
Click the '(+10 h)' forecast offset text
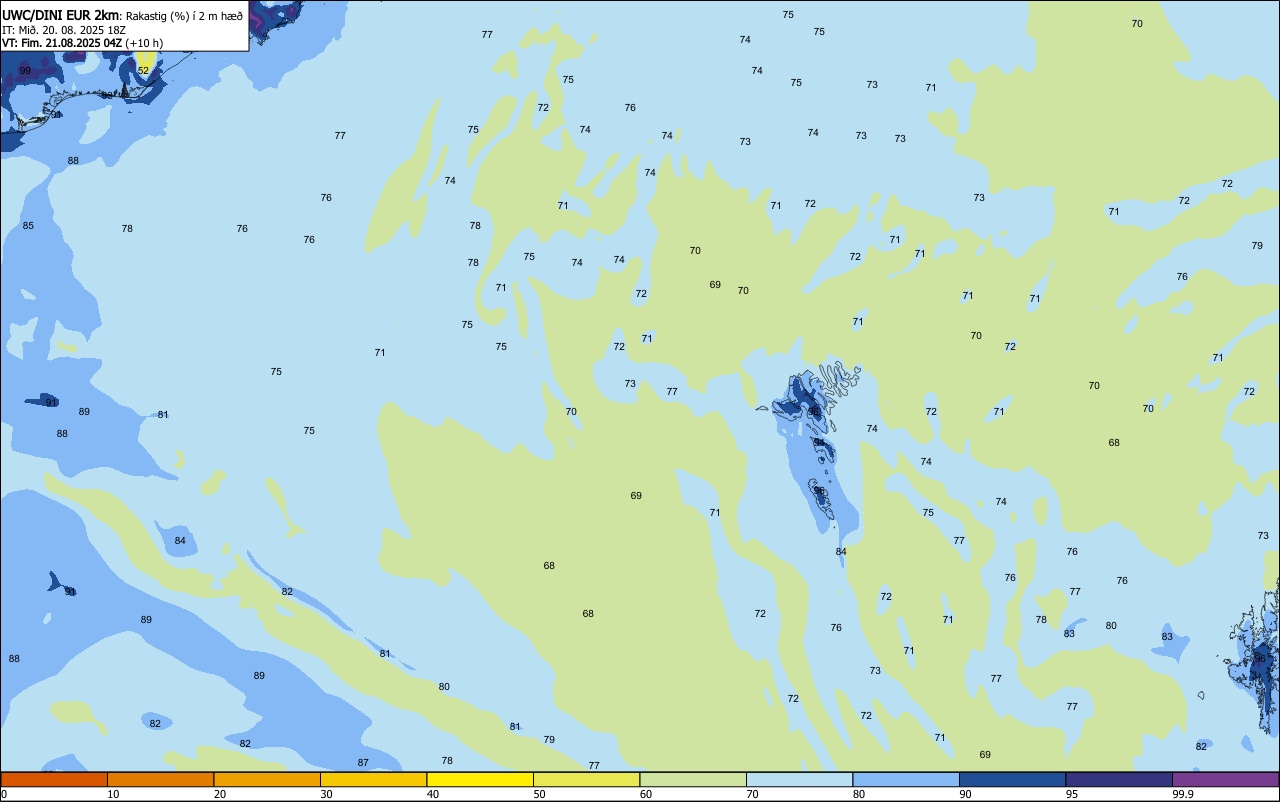(144, 43)
